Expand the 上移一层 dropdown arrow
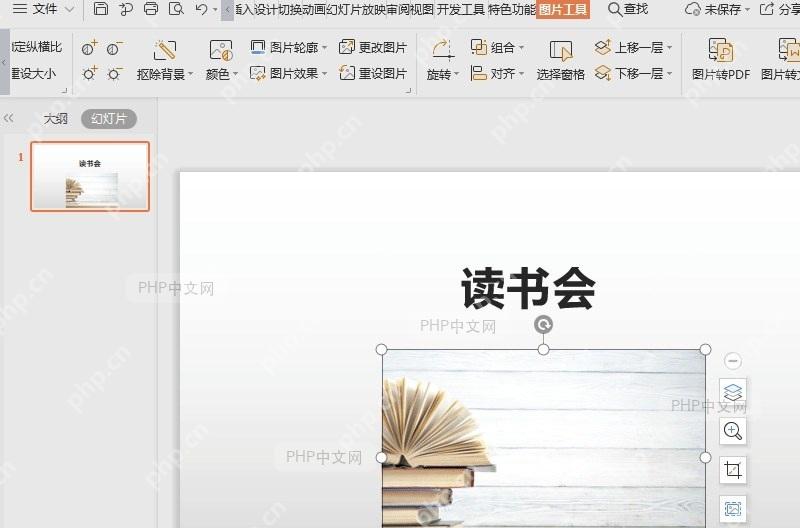This screenshot has width=800, height=528. point(669,48)
